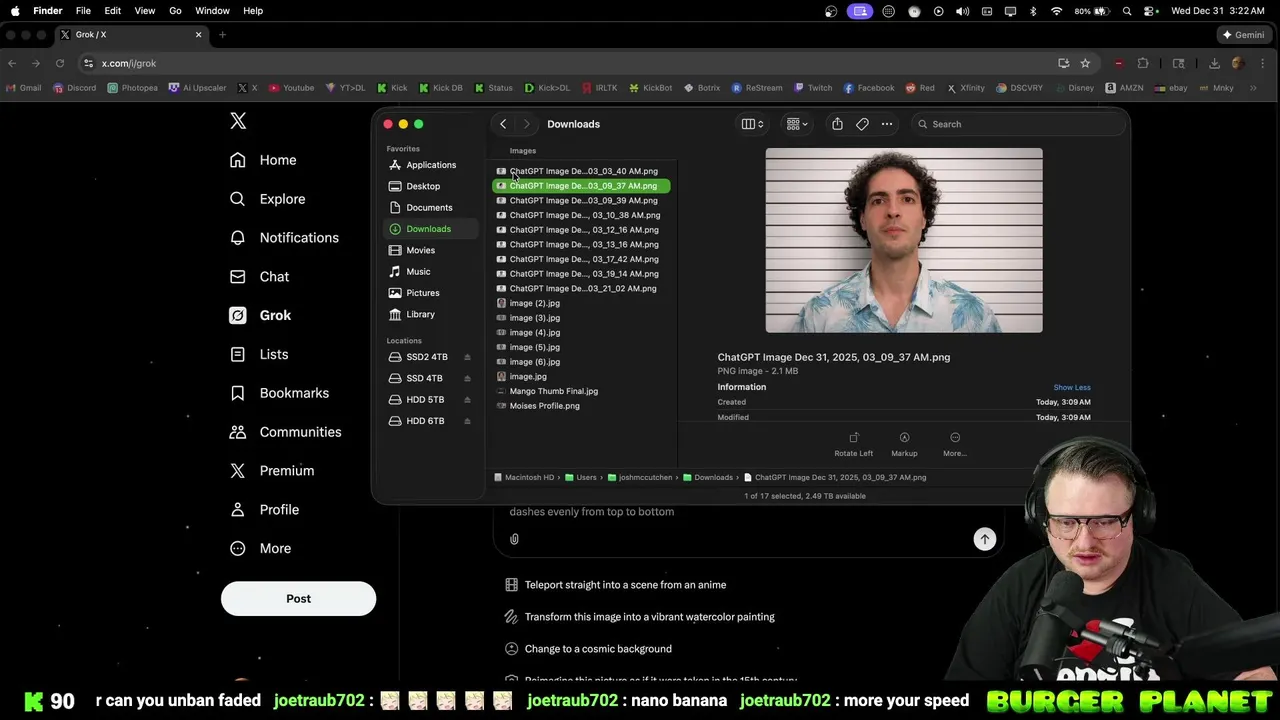Image resolution: width=1280 pixels, height=720 pixels.
Task: Eject the HDD 5TB drive
Action: (x=467, y=400)
